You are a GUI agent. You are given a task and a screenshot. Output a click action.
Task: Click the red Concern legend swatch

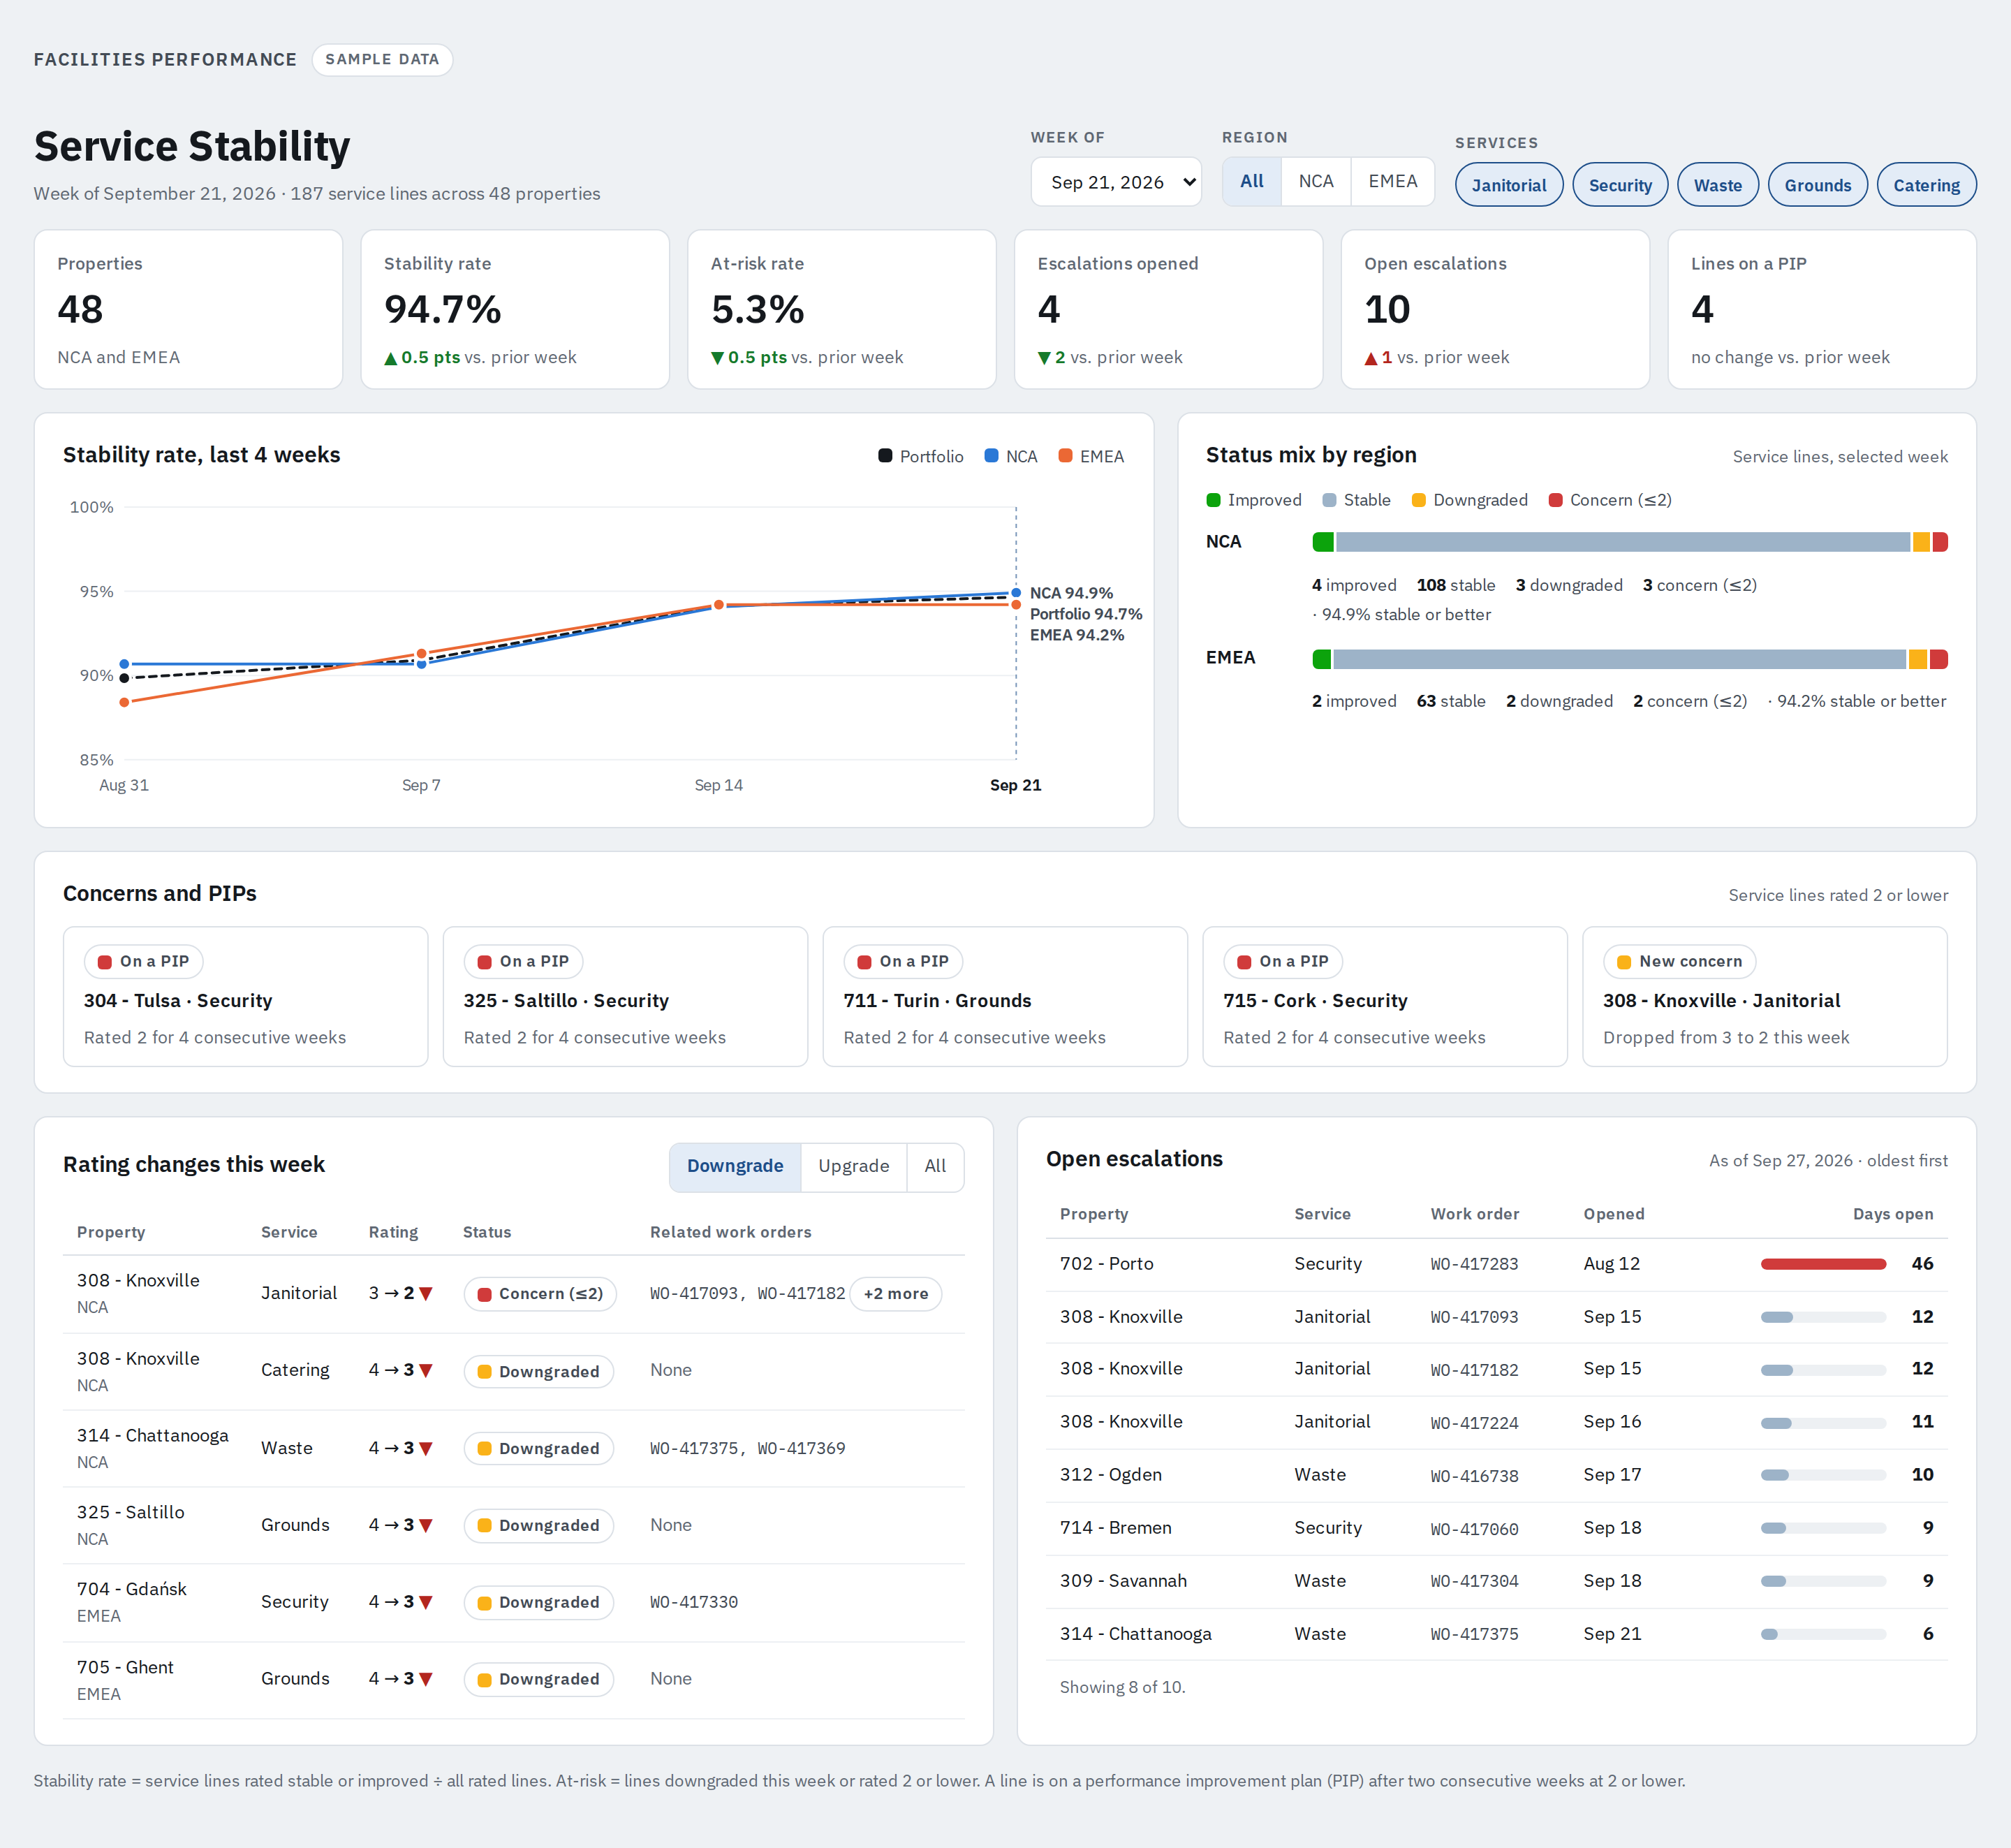tap(1555, 500)
